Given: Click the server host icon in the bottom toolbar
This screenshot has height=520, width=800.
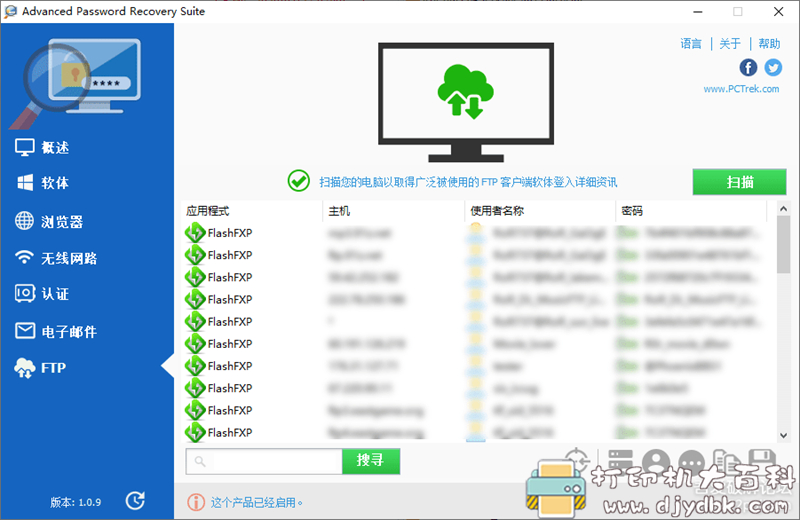Looking at the screenshot, I should pyautogui.click(x=620, y=460).
